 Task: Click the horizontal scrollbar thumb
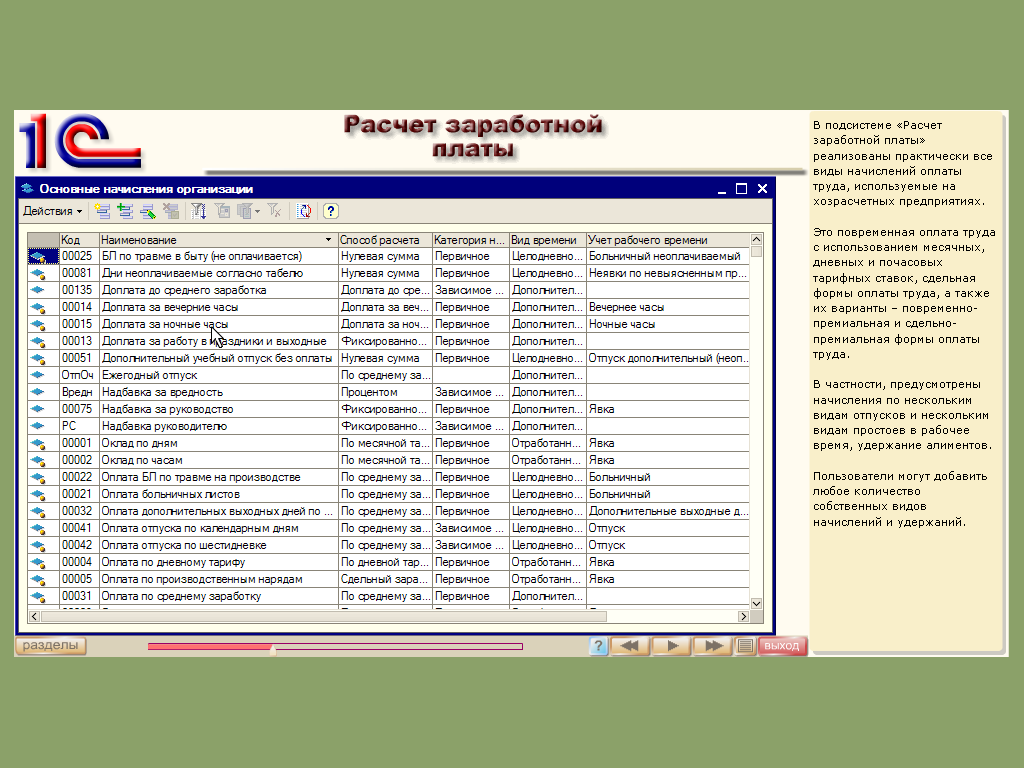[323, 616]
